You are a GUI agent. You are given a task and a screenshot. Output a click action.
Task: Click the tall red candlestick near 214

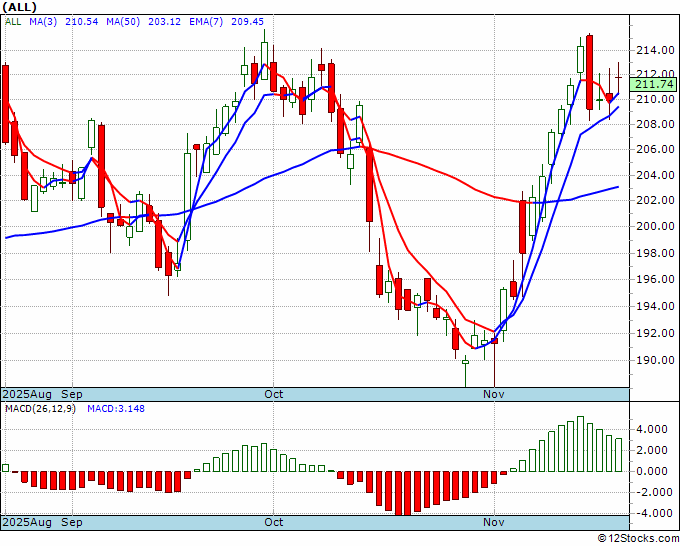[x=589, y=72]
